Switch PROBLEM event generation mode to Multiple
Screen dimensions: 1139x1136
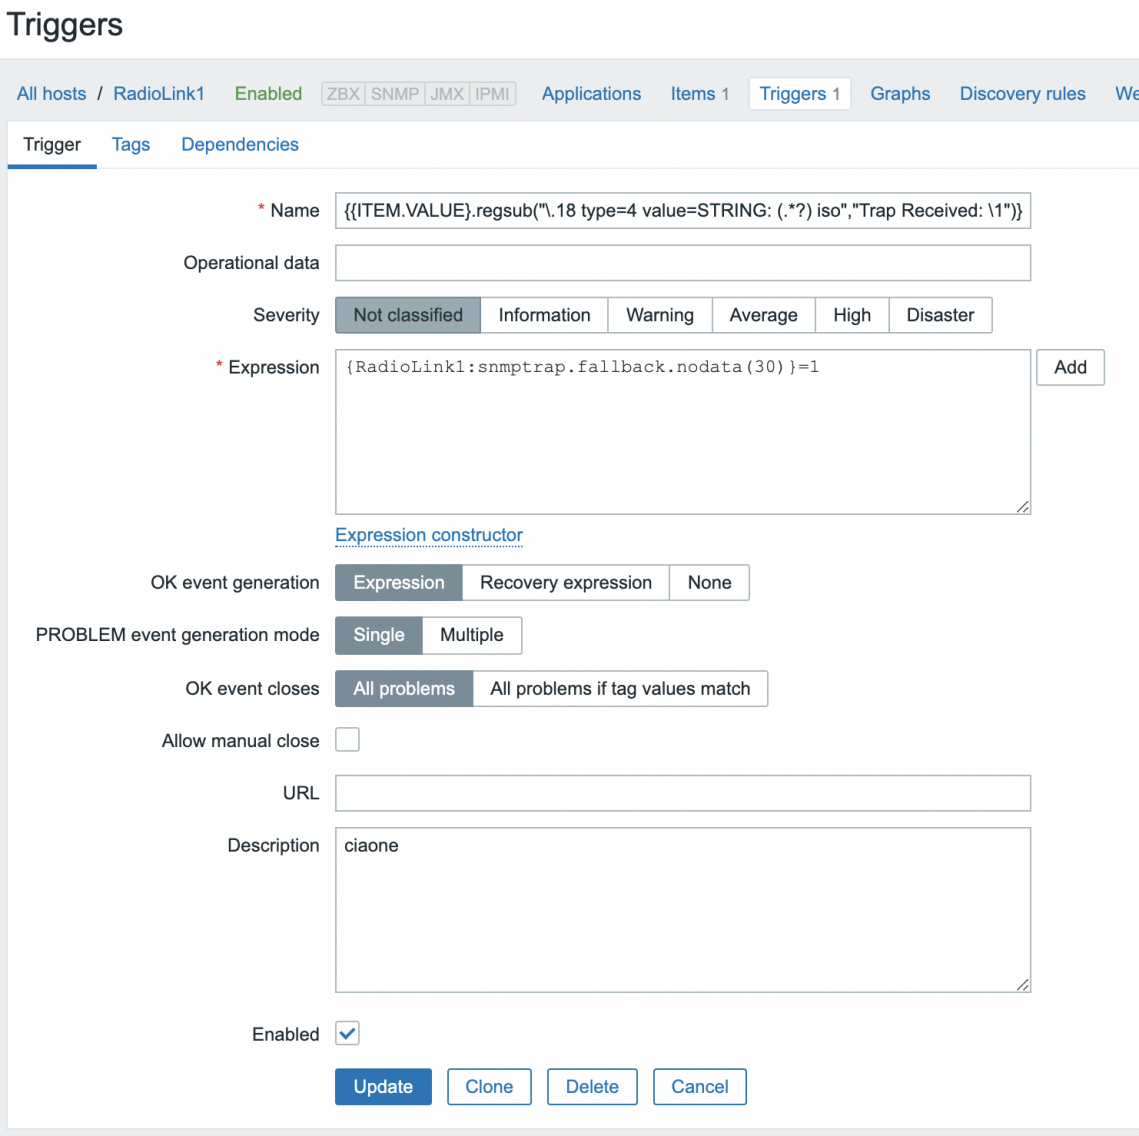coord(471,635)
